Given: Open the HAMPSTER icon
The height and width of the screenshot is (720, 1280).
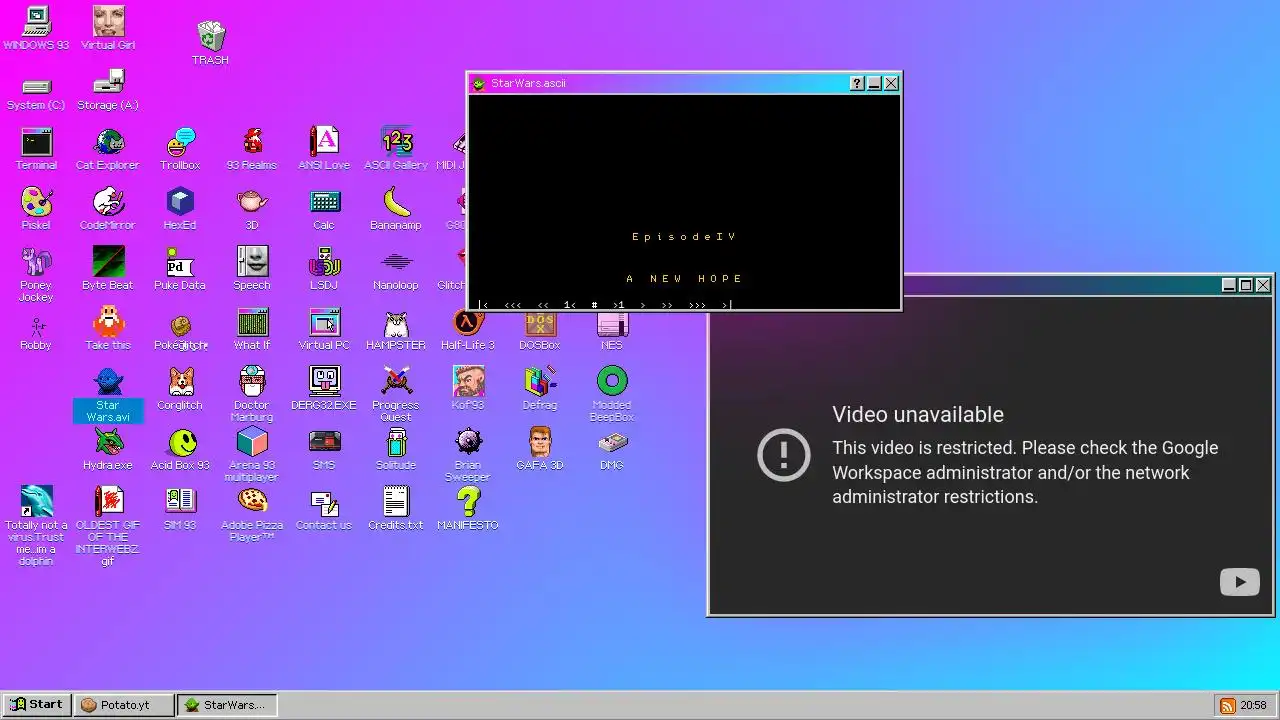Looking at the screenshot, I should pyautogui.click(x=396, y=329).
